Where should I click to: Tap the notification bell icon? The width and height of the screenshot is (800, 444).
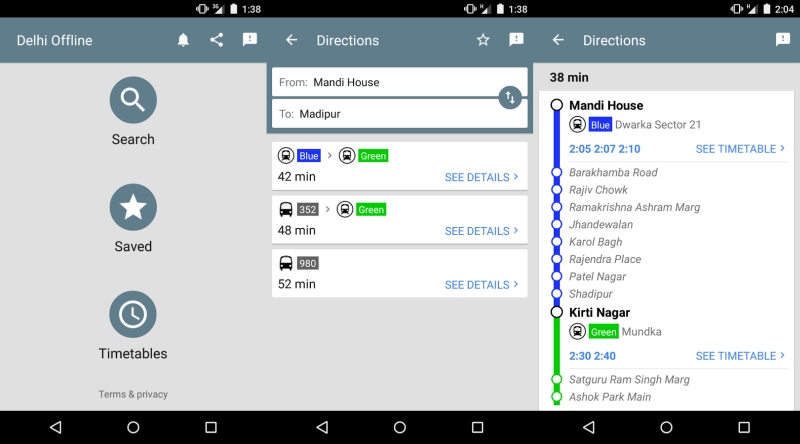coord(183,40)
